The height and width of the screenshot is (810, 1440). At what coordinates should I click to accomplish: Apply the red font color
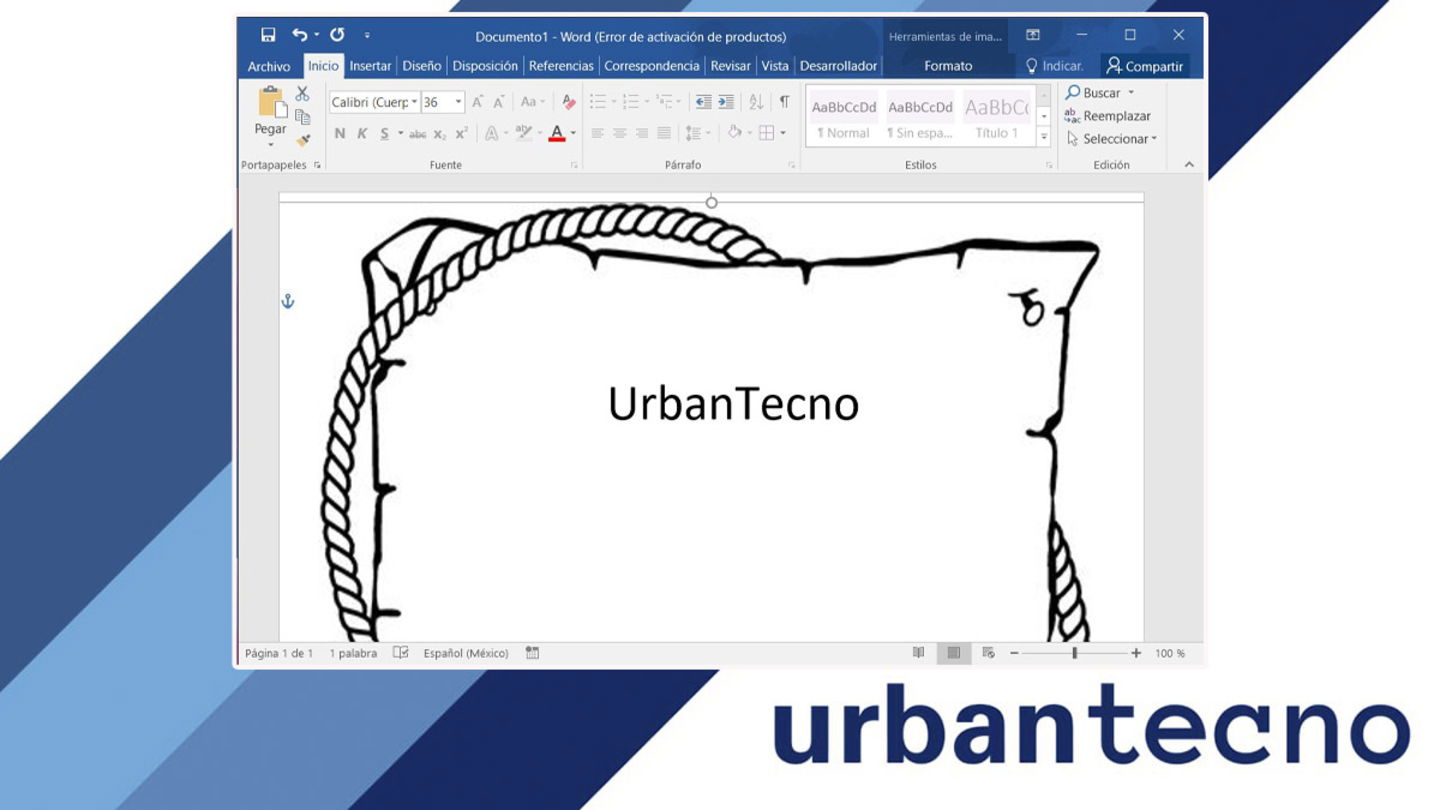click(557, 133)
